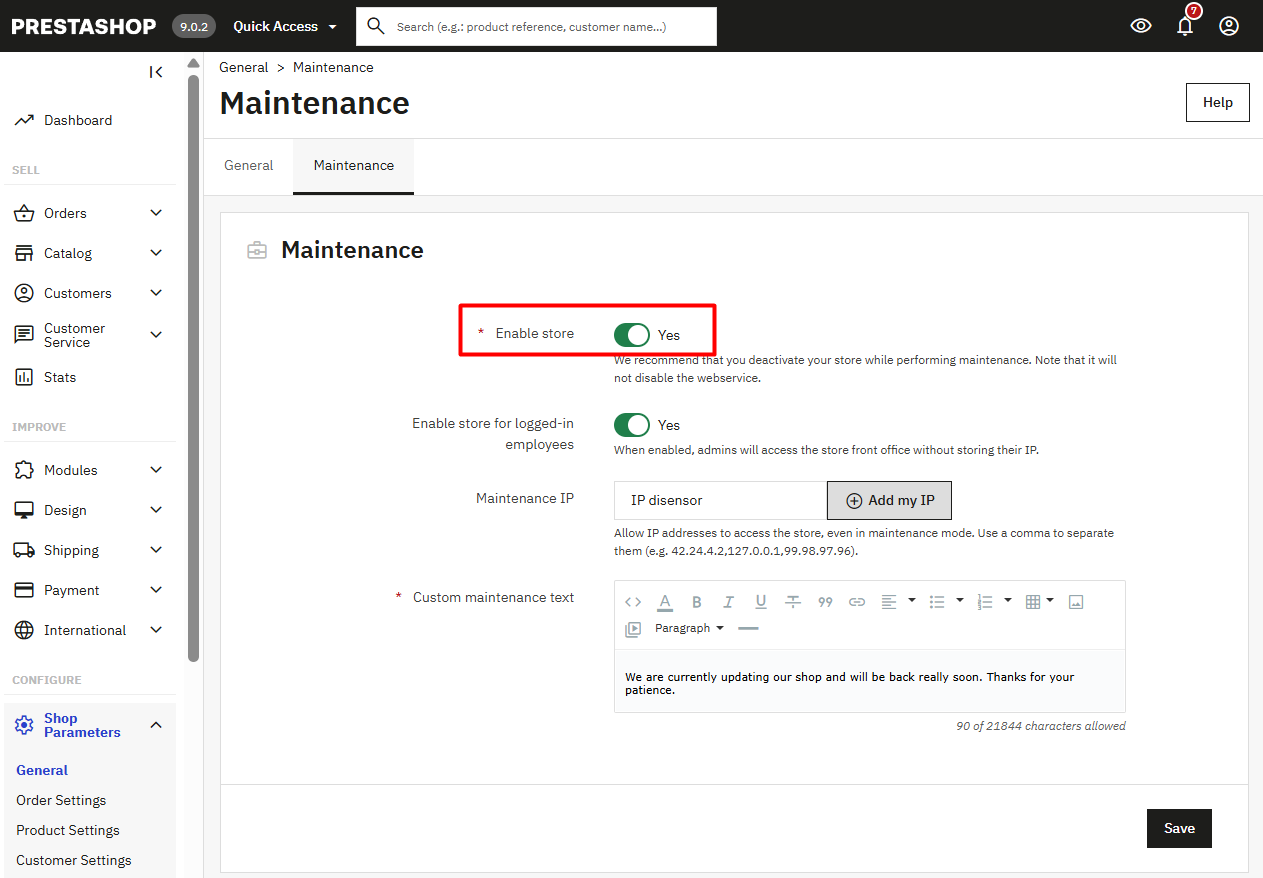
Task: Click the Add my IP button
Action: point(889,500)
